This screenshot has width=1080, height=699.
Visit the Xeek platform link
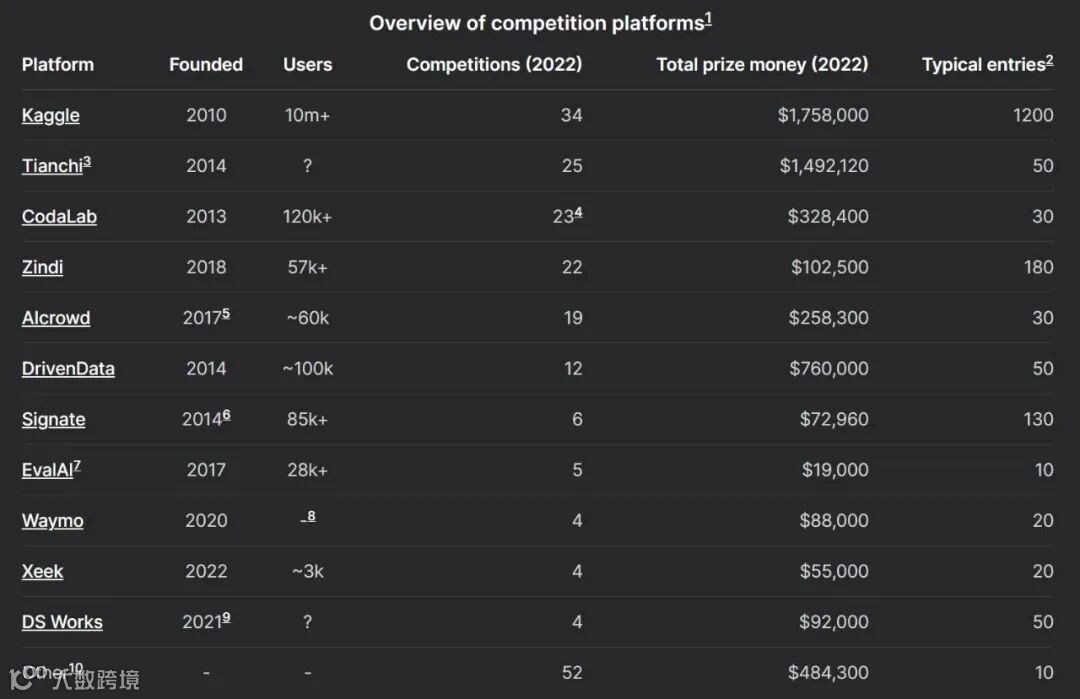click(42, 572)
